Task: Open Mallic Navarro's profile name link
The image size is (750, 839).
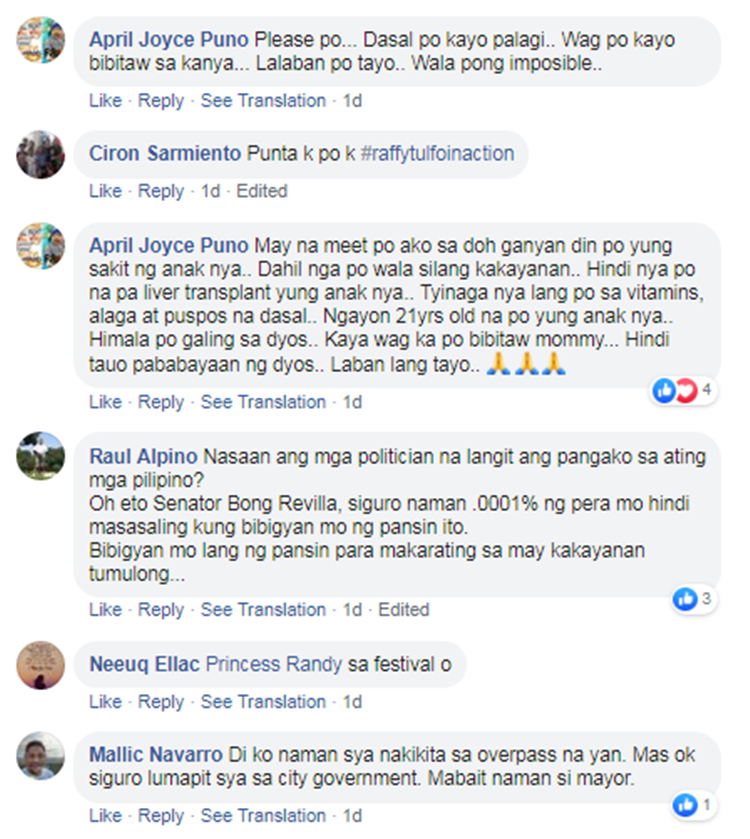Action: pyautogui.click(x=156, y=754)
